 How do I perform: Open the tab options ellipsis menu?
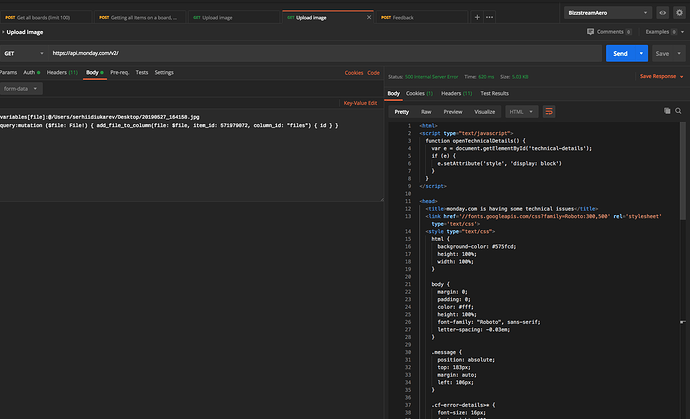pos(490,17)
